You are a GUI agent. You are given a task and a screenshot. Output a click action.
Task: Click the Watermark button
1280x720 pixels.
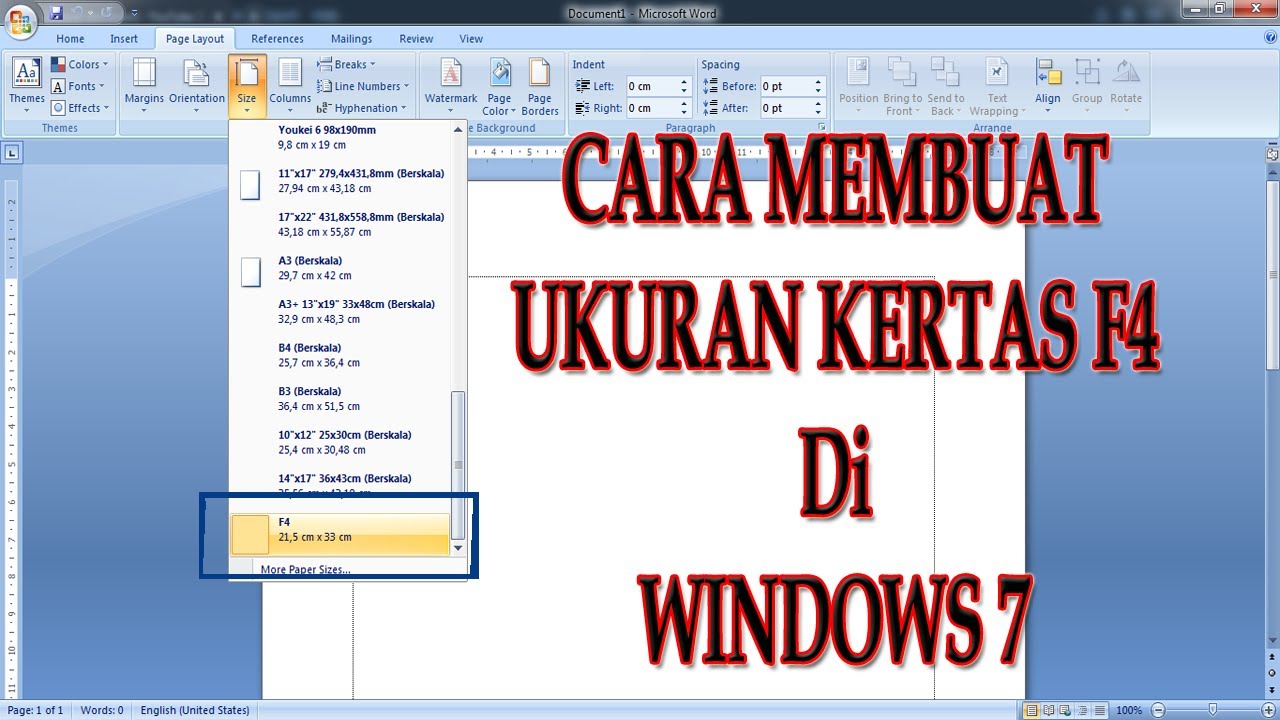[x=451, y=86]
